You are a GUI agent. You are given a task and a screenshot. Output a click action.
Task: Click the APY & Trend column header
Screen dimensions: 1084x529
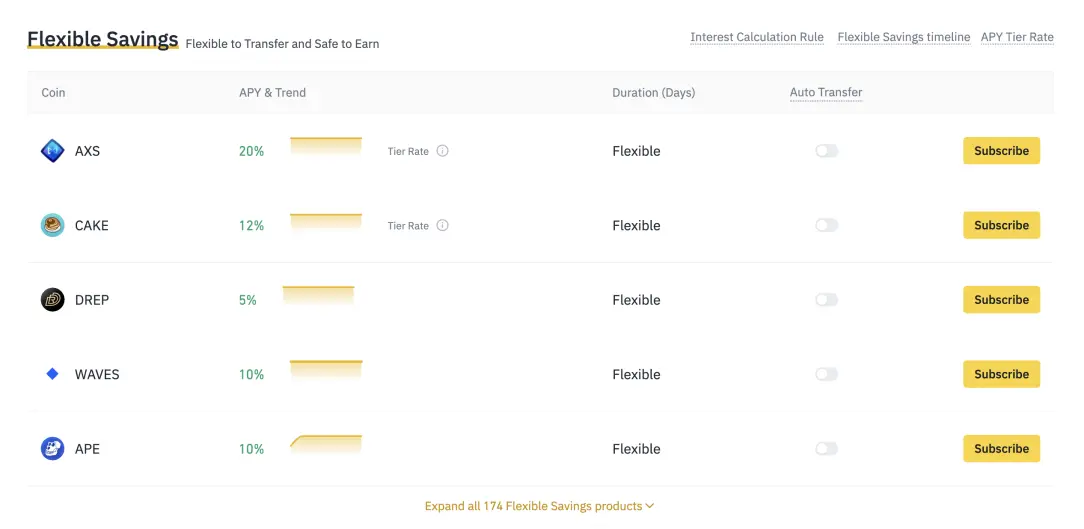point(272,93)
